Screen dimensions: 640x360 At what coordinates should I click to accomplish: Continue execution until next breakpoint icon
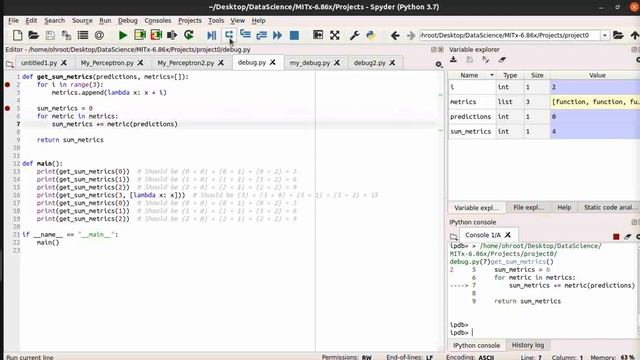278,35
